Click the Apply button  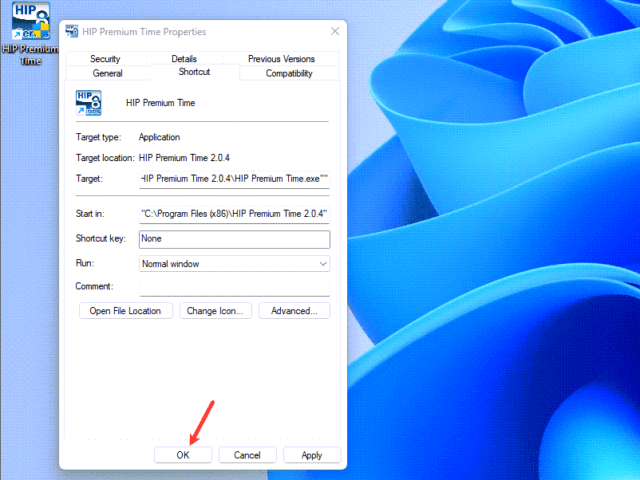(312, 455)
